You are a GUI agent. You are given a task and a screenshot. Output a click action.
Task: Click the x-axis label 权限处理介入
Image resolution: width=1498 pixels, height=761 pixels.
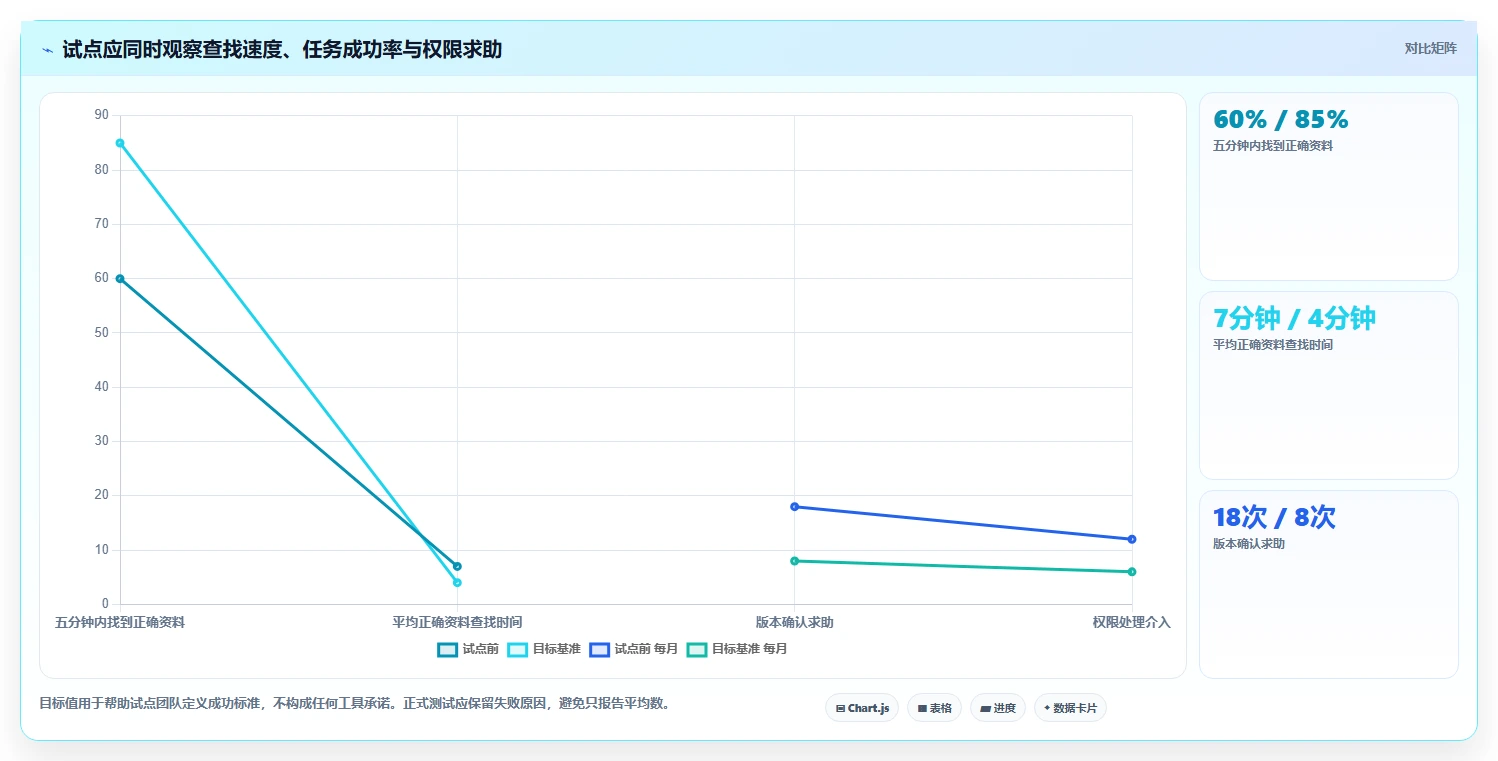(1132, 622)
